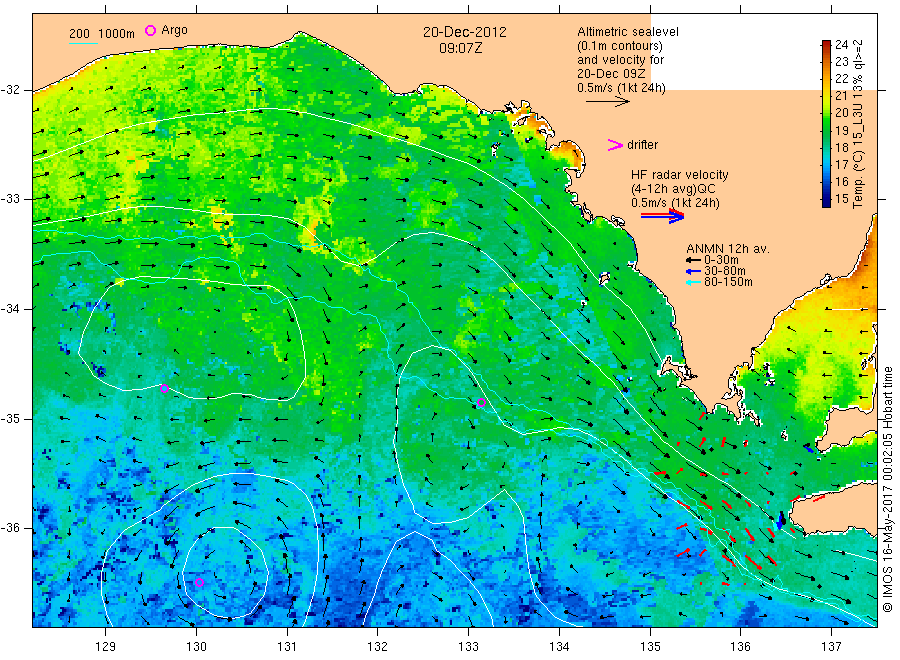This screenshot has width=900, height=660.
Task: Click the -36 latitude axis label
Action: pyautogui.click(x=11, y=528)
